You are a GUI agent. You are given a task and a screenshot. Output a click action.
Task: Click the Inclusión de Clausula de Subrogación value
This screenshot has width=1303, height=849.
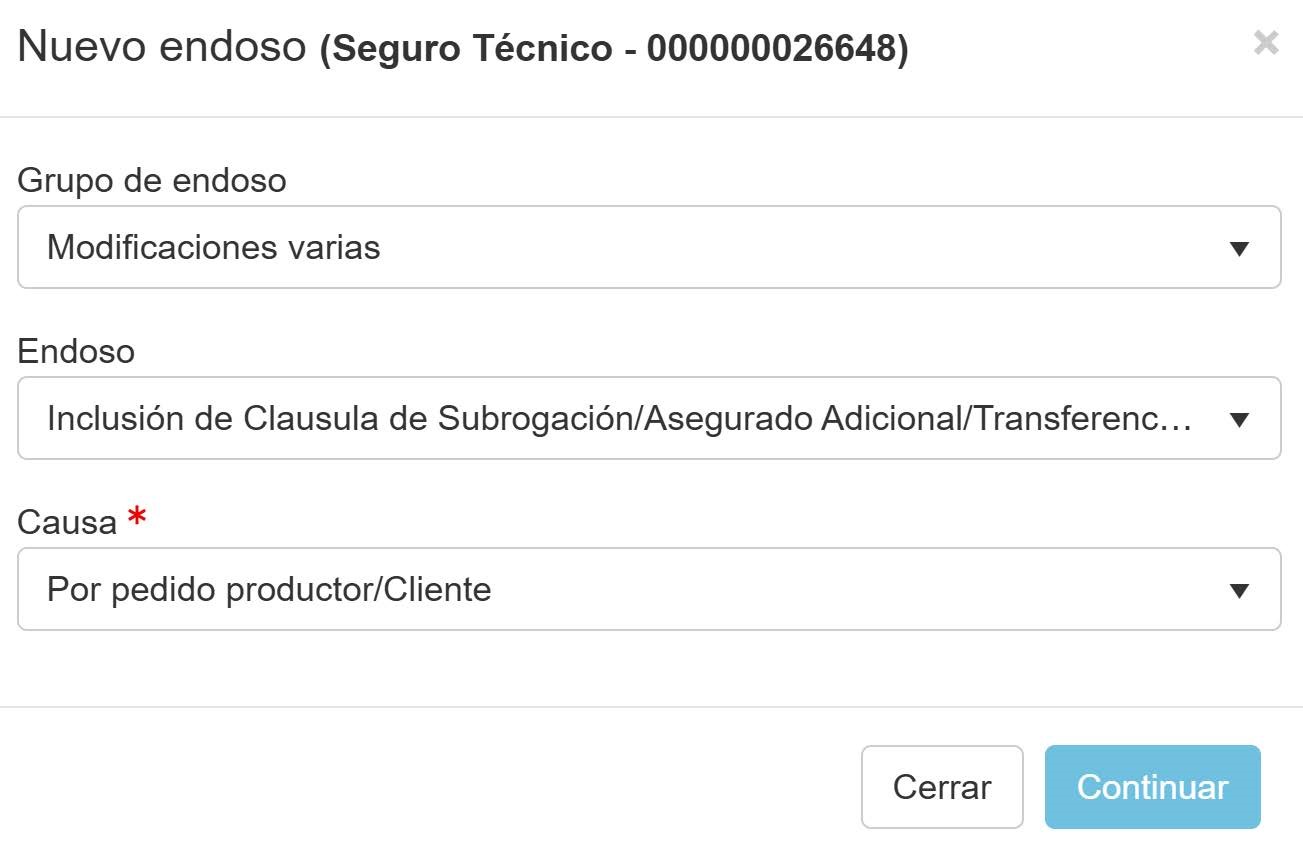click(x=619, y=419)
